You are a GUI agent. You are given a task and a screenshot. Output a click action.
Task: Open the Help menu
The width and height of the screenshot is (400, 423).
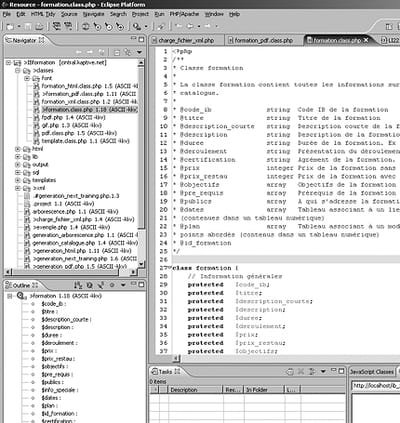234,14
